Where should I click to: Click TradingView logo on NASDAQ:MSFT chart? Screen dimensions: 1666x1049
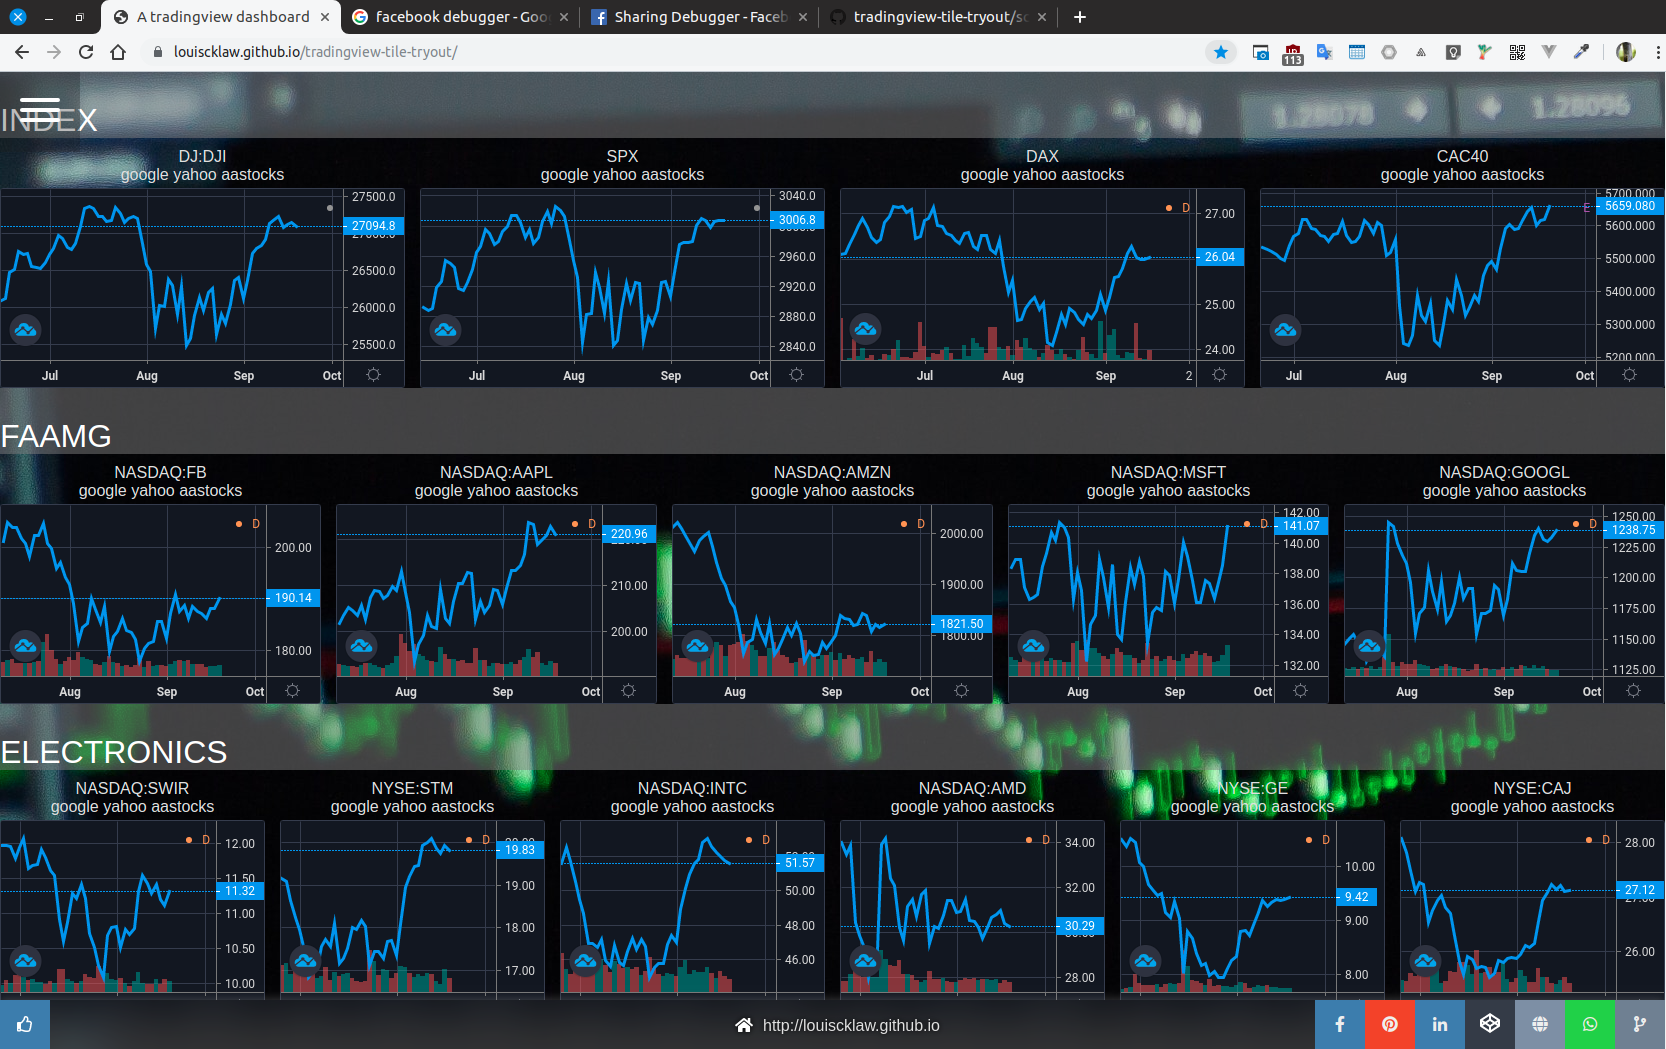[1033, 646]
